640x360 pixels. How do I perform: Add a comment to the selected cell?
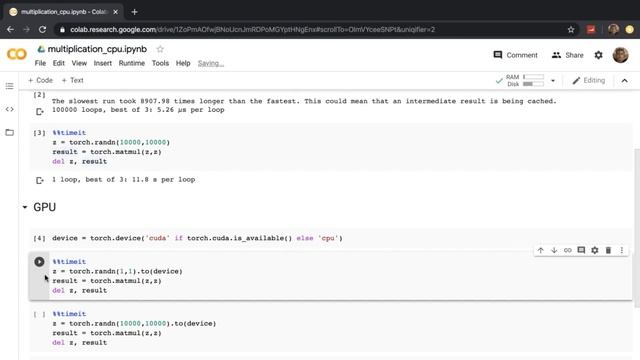click(x=581, y=250)
